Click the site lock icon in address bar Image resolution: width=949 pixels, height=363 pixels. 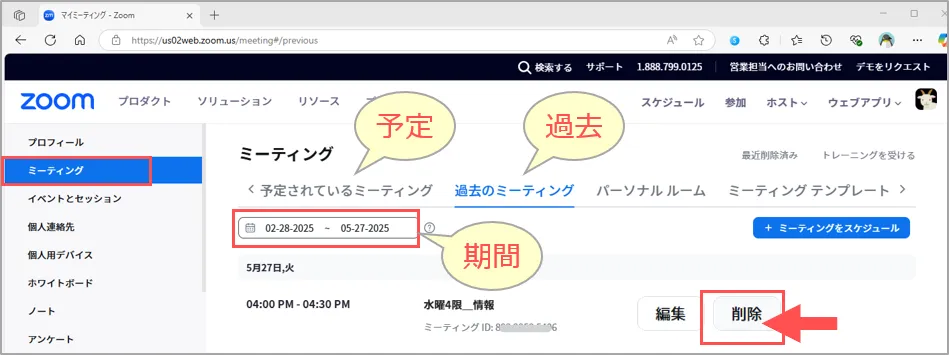click(x=117, y=41)
